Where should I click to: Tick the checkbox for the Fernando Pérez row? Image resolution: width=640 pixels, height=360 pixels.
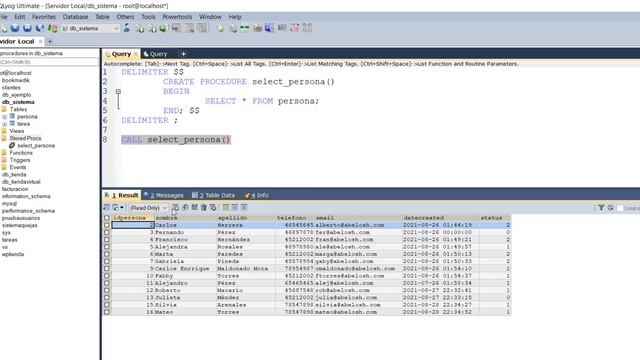click(x=107, y=232)
